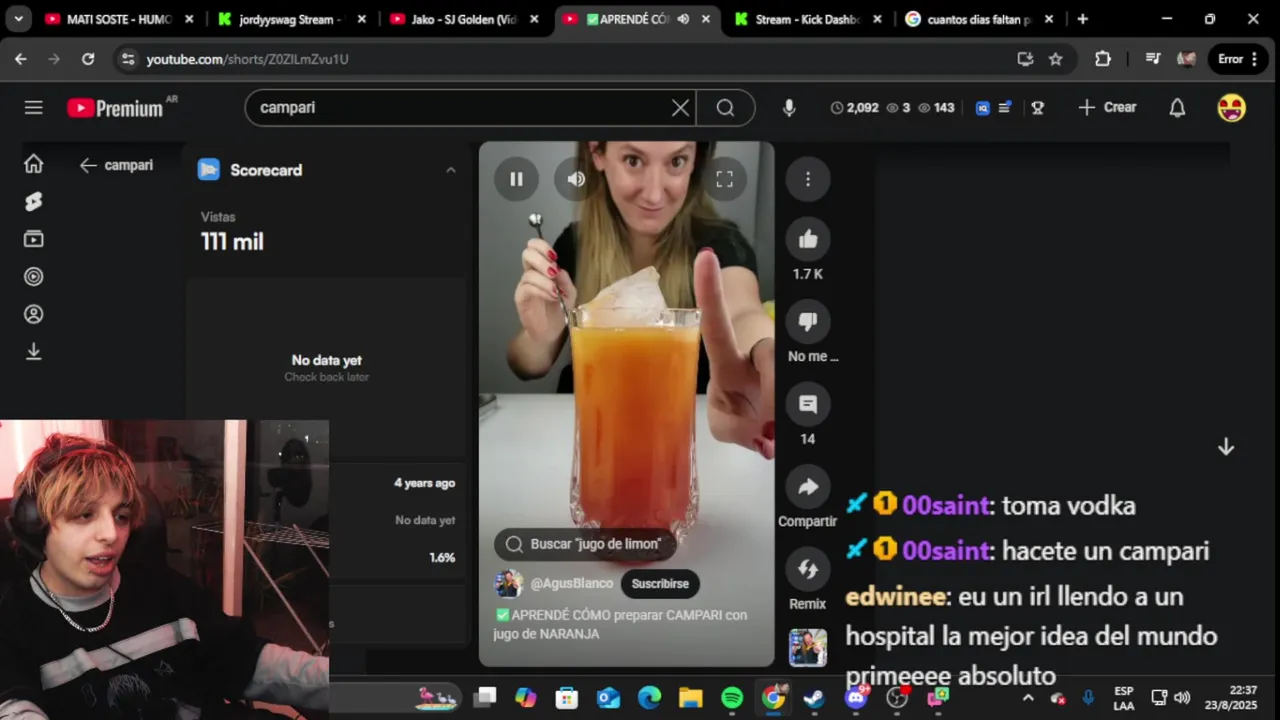The height and width of the screenshot is (720, 1280).
Task: Open Downloads icon in YouTube sidebar
Action: click(34, 352)
